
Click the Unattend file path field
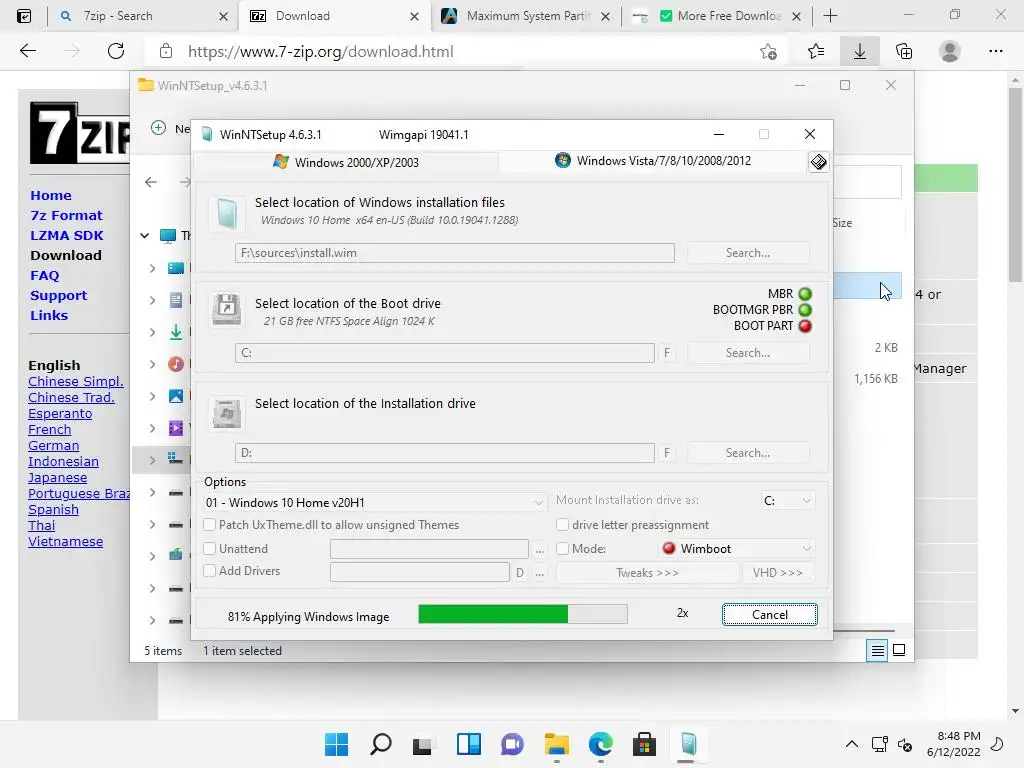click(429, 549)
